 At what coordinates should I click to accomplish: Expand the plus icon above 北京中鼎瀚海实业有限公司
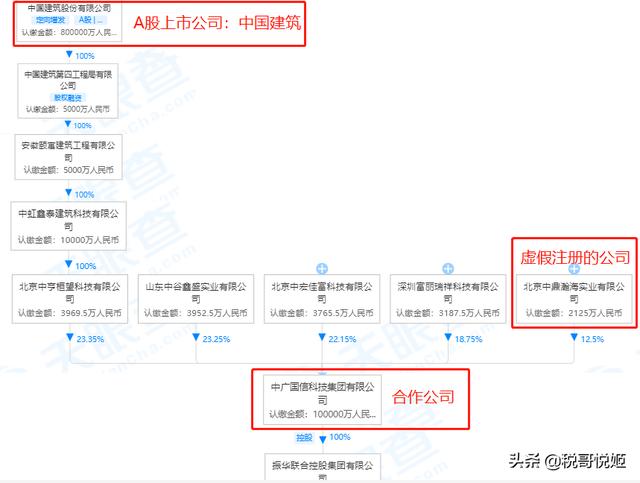574,269
